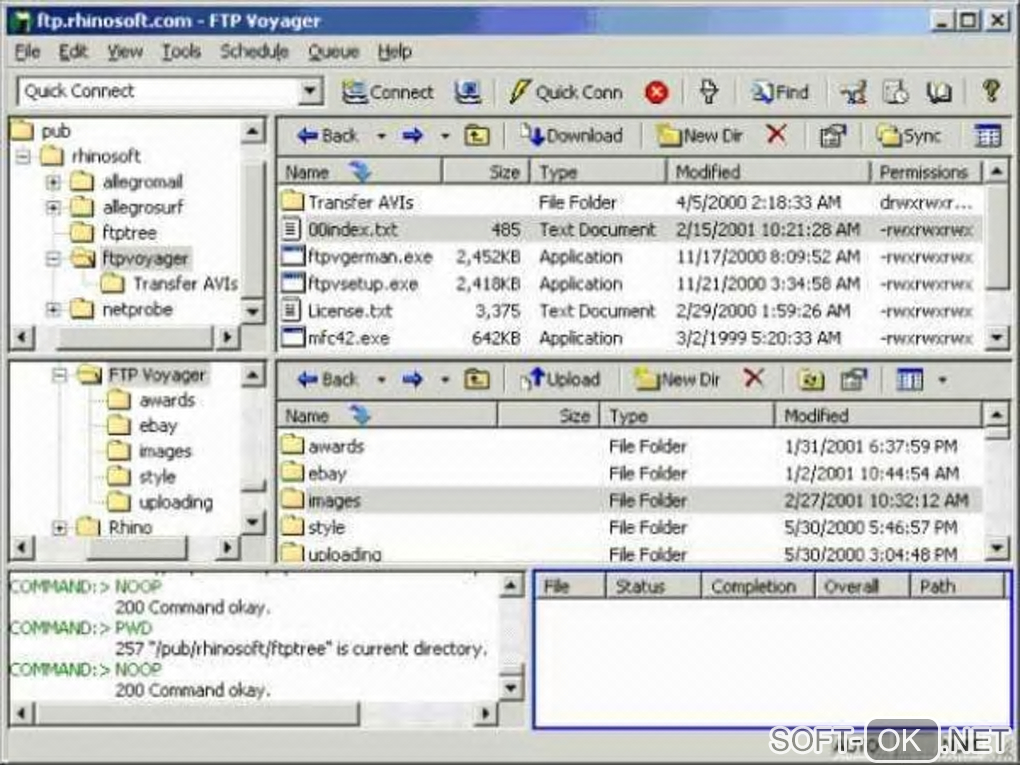Open local properties icon
Screen dimensions: 1020x765
pyautogui.click(x=854, y=380)
